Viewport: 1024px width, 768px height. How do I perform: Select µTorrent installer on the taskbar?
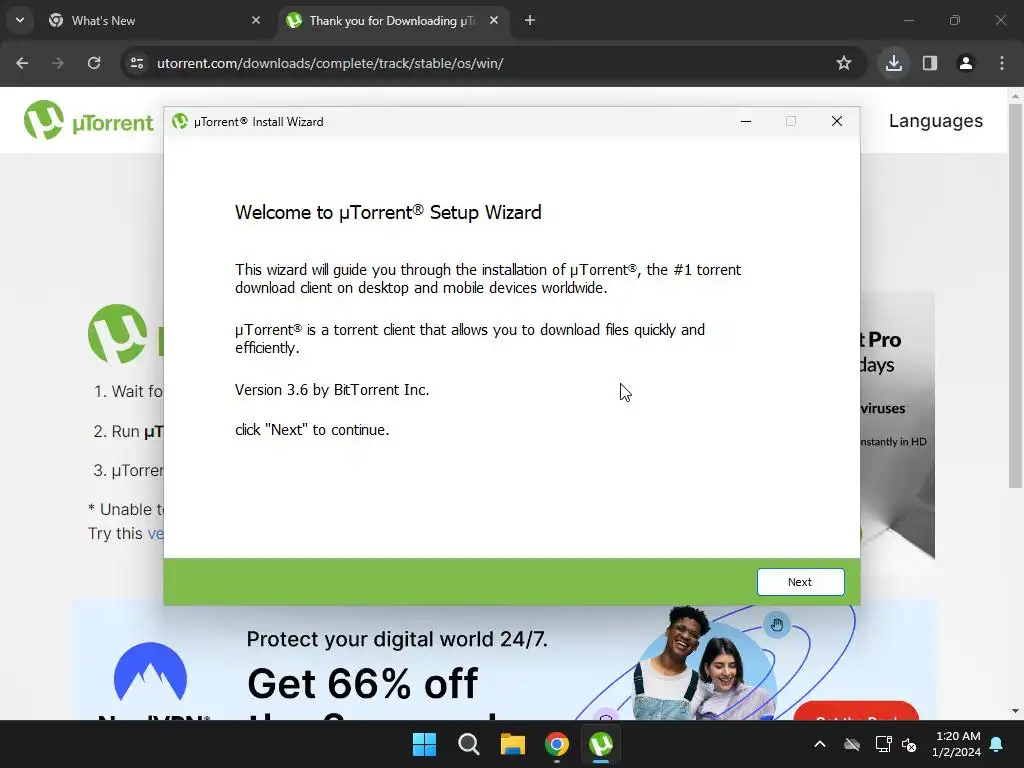point(601,744)
